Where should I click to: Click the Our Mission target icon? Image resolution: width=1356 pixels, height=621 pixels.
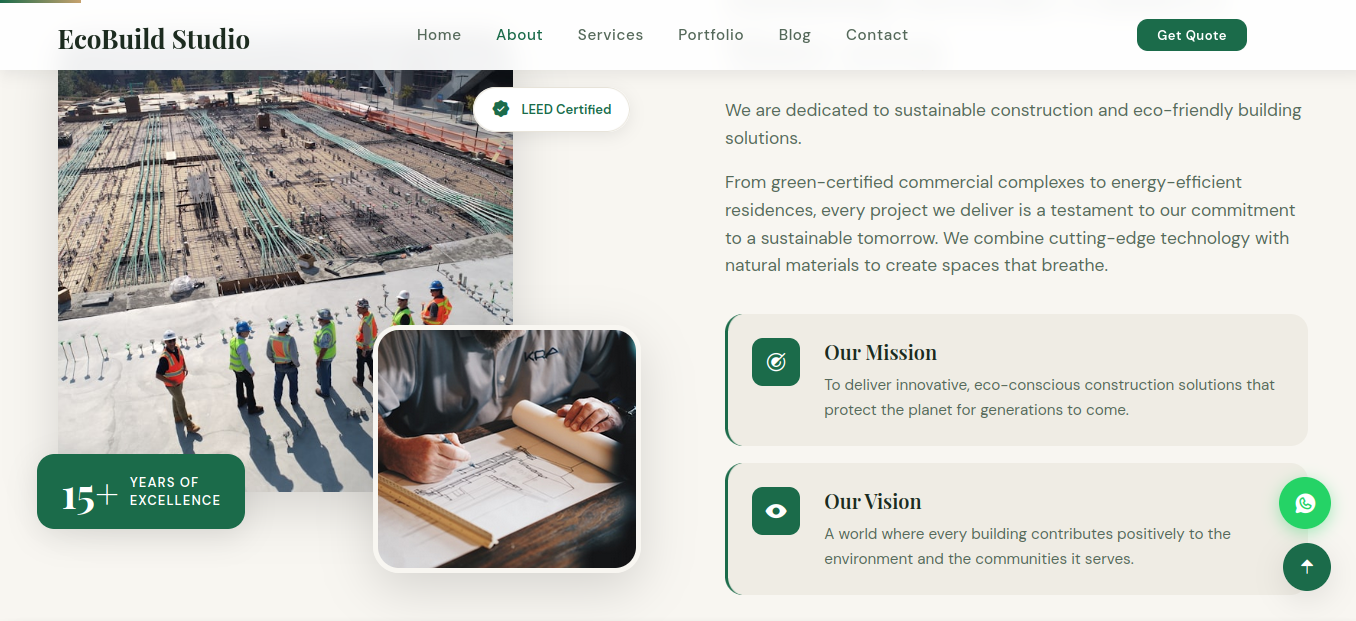point(776,362)
